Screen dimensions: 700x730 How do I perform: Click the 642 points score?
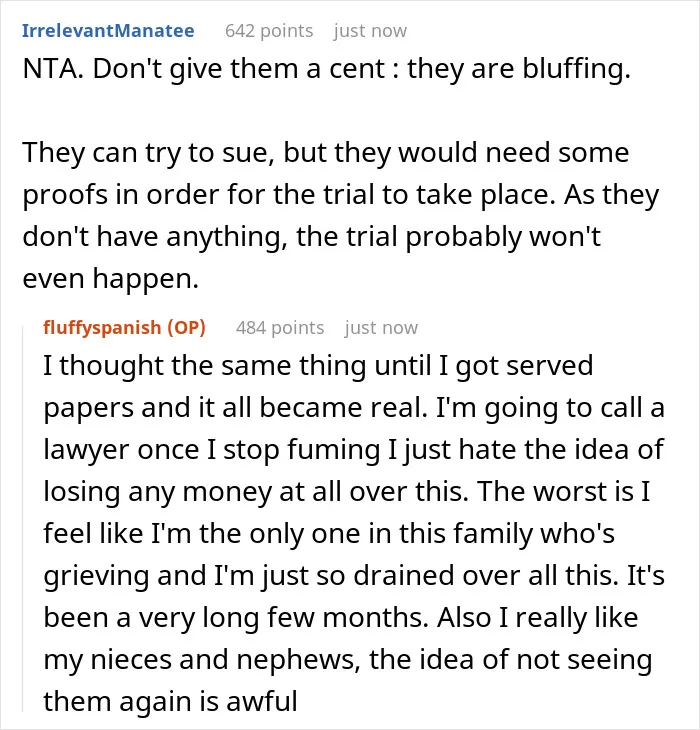point(269,31)
